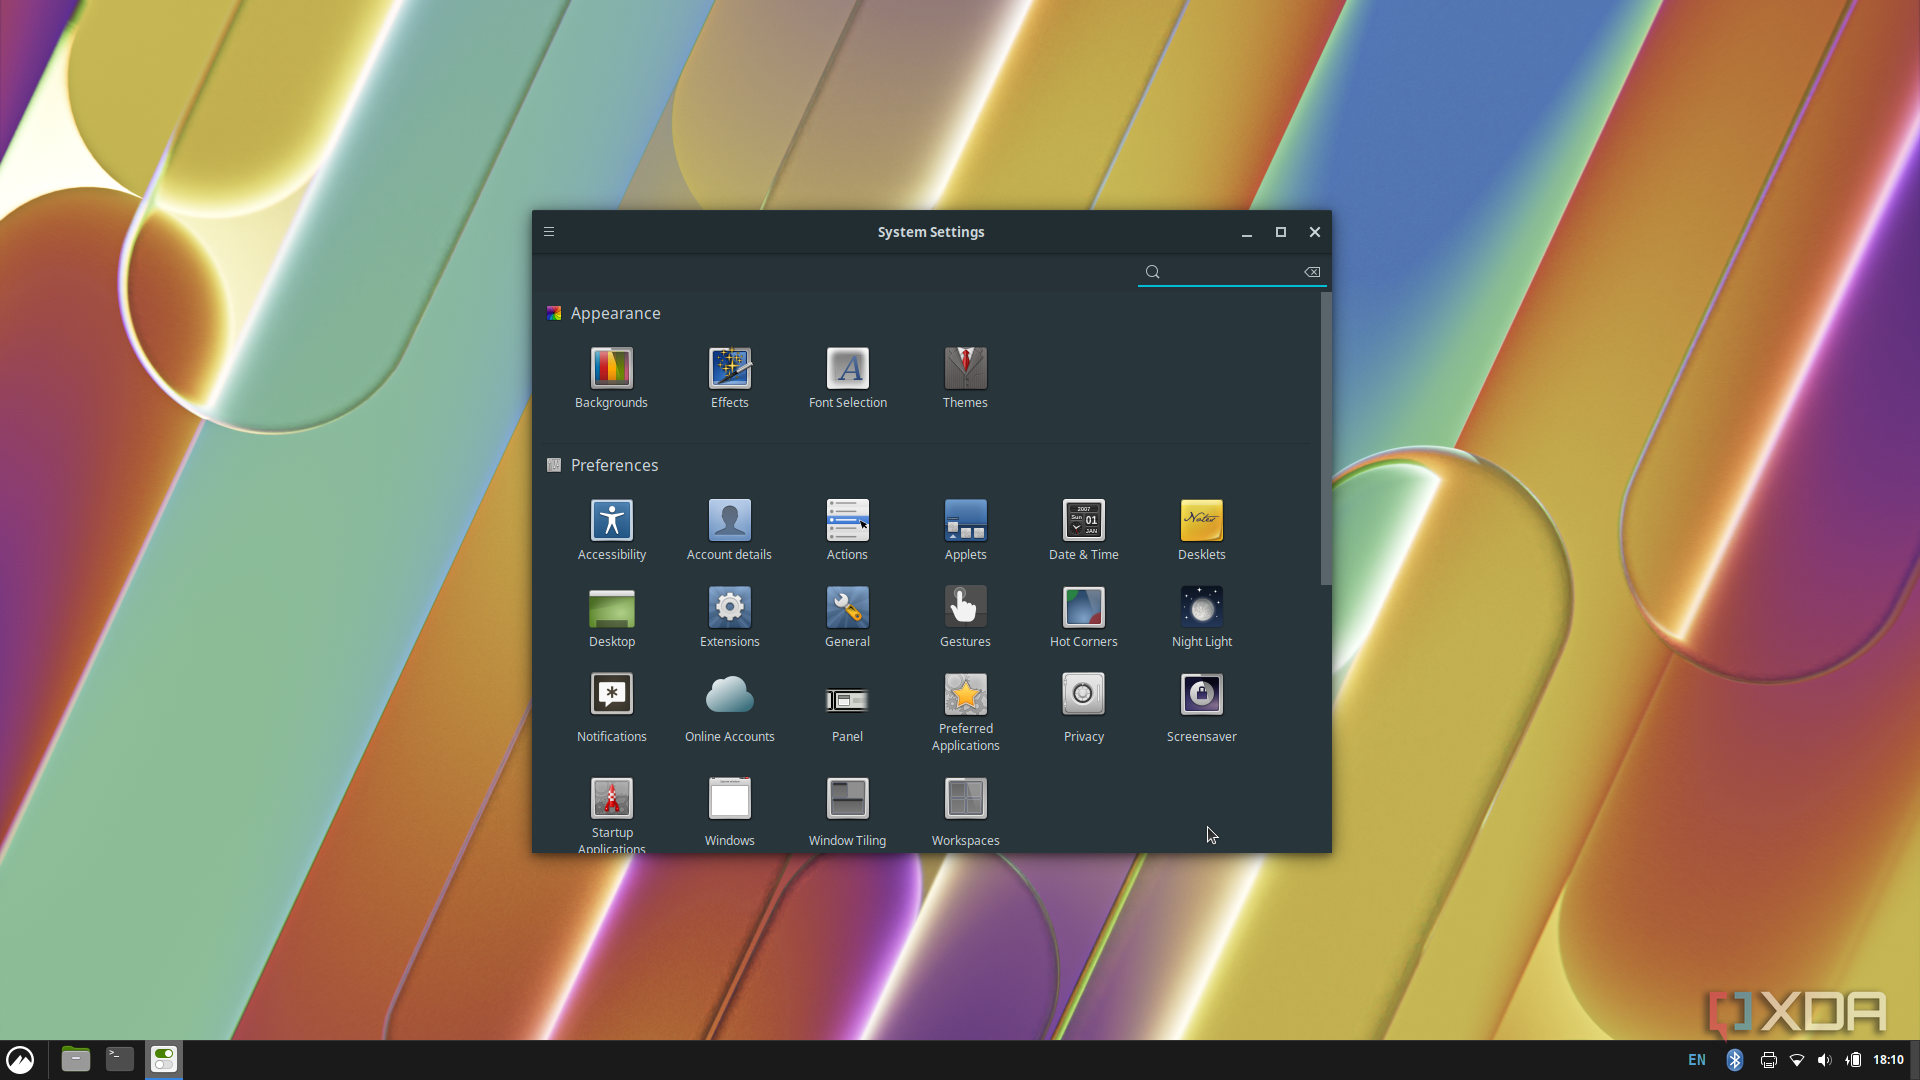Open the Screensaver settings
The image size is (1920, 1080).
1201,708
